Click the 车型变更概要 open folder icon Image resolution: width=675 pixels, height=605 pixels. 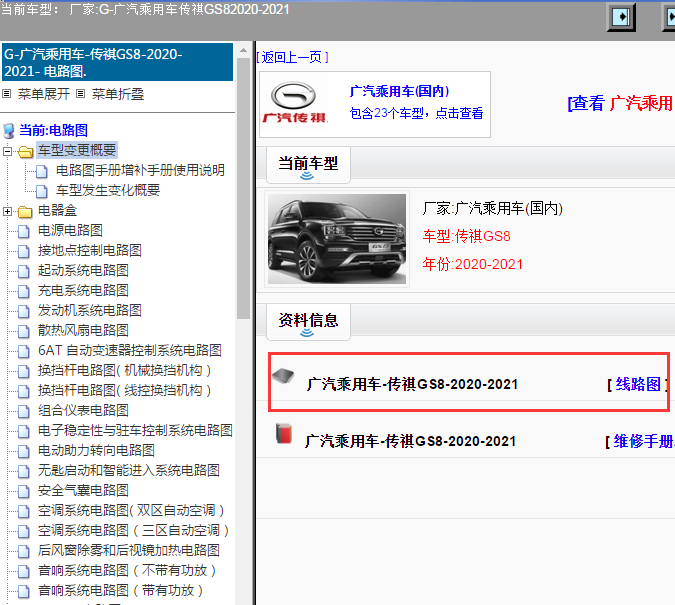[25, 152]
